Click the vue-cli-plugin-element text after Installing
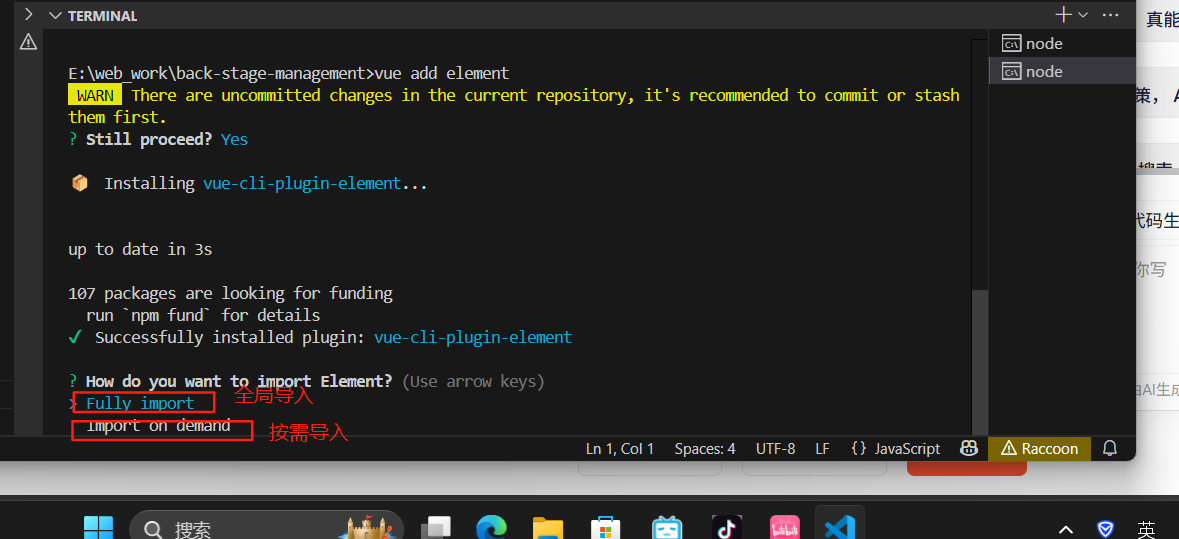The image size is (1179, 539). pos(302,183)
